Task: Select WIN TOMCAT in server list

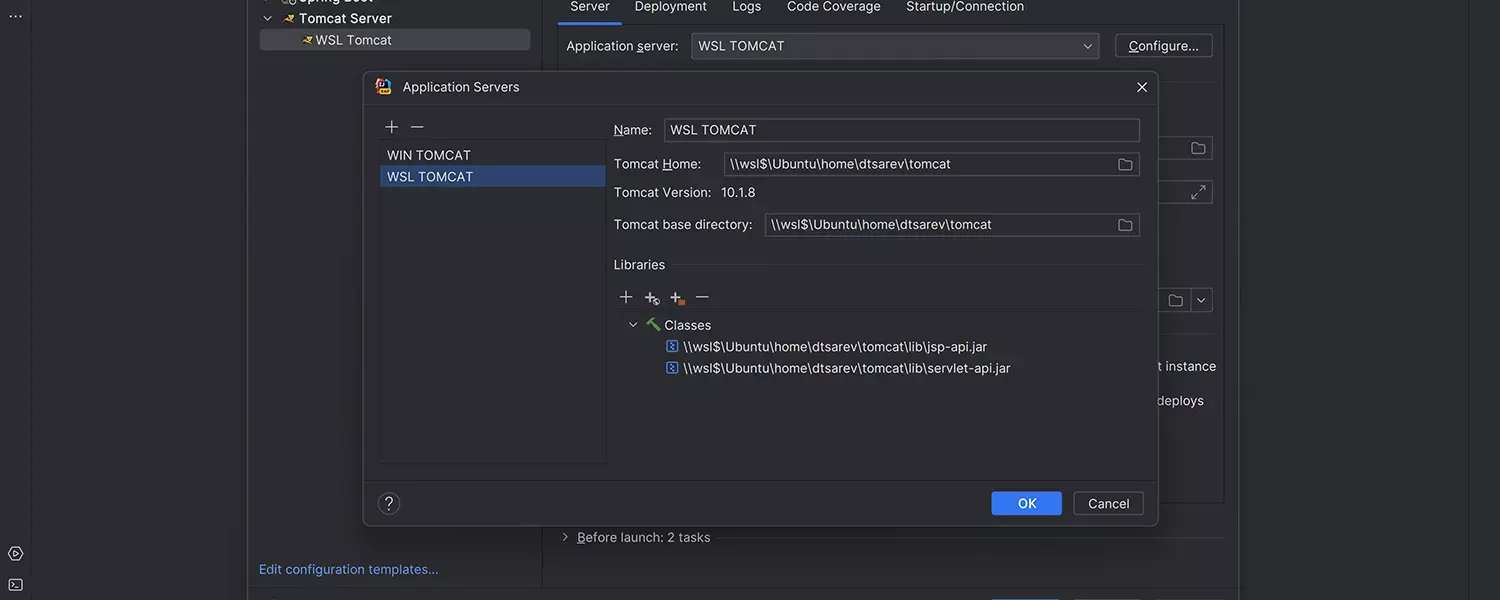Action: (x=429, y=155)
